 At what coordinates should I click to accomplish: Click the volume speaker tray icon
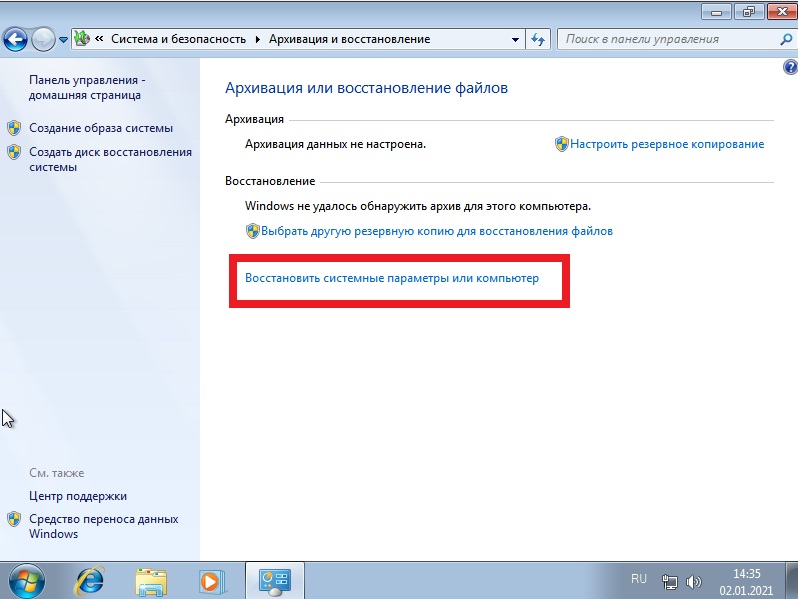[x=693, y=581]
